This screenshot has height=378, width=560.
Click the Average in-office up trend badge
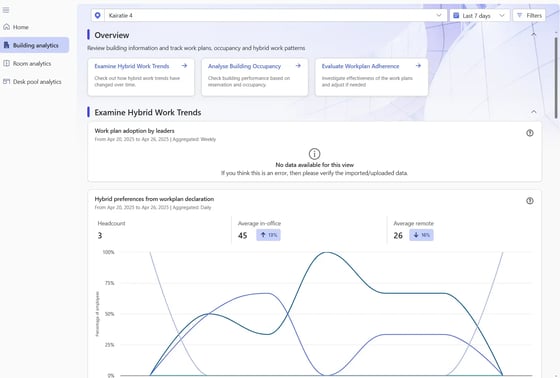(268, 235)
